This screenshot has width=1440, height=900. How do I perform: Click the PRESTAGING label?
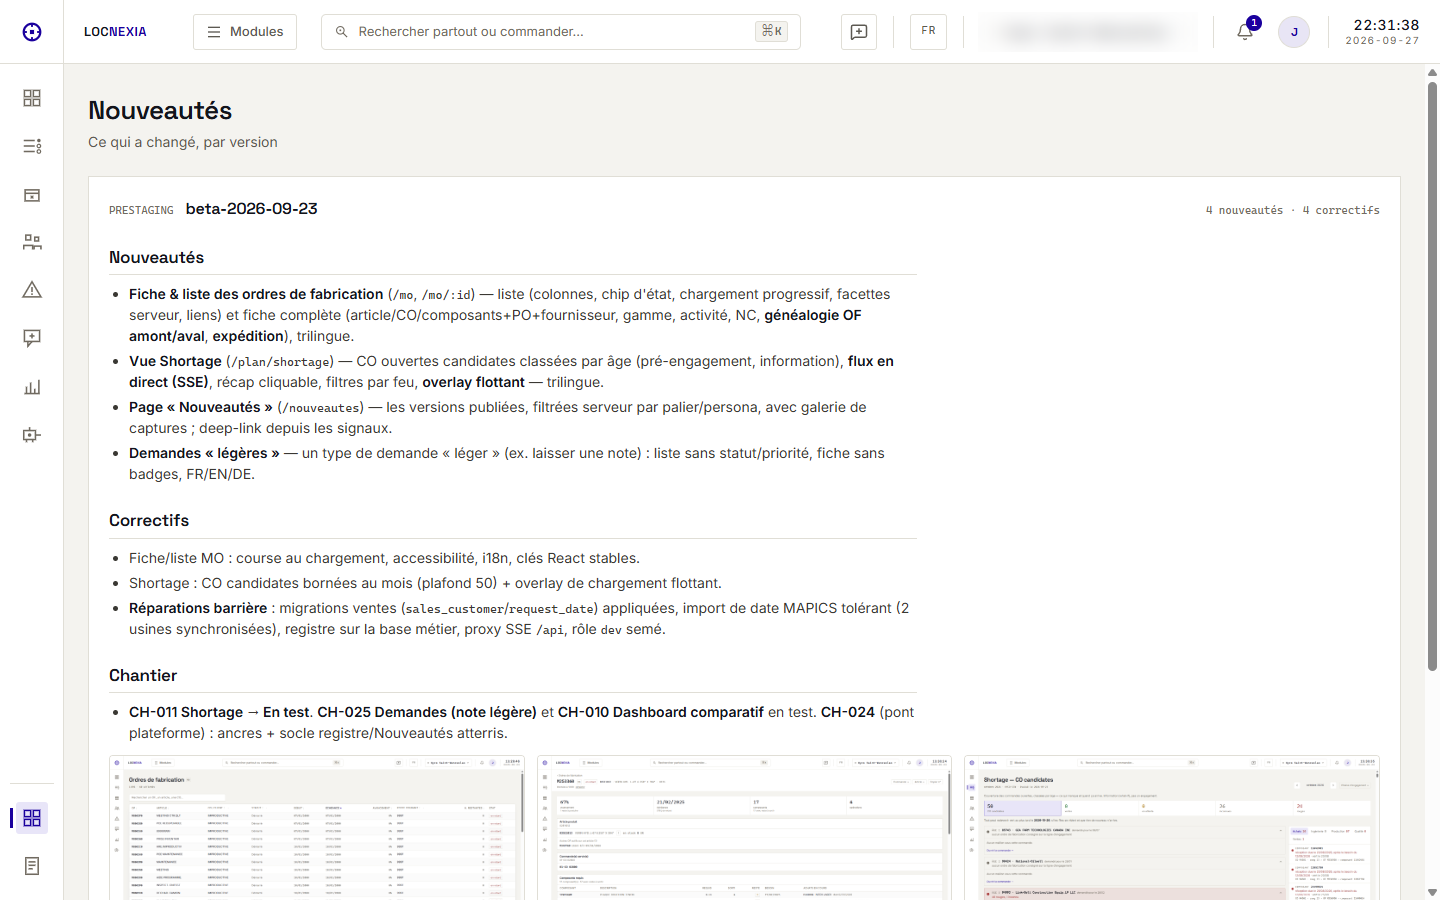[141, 210]
